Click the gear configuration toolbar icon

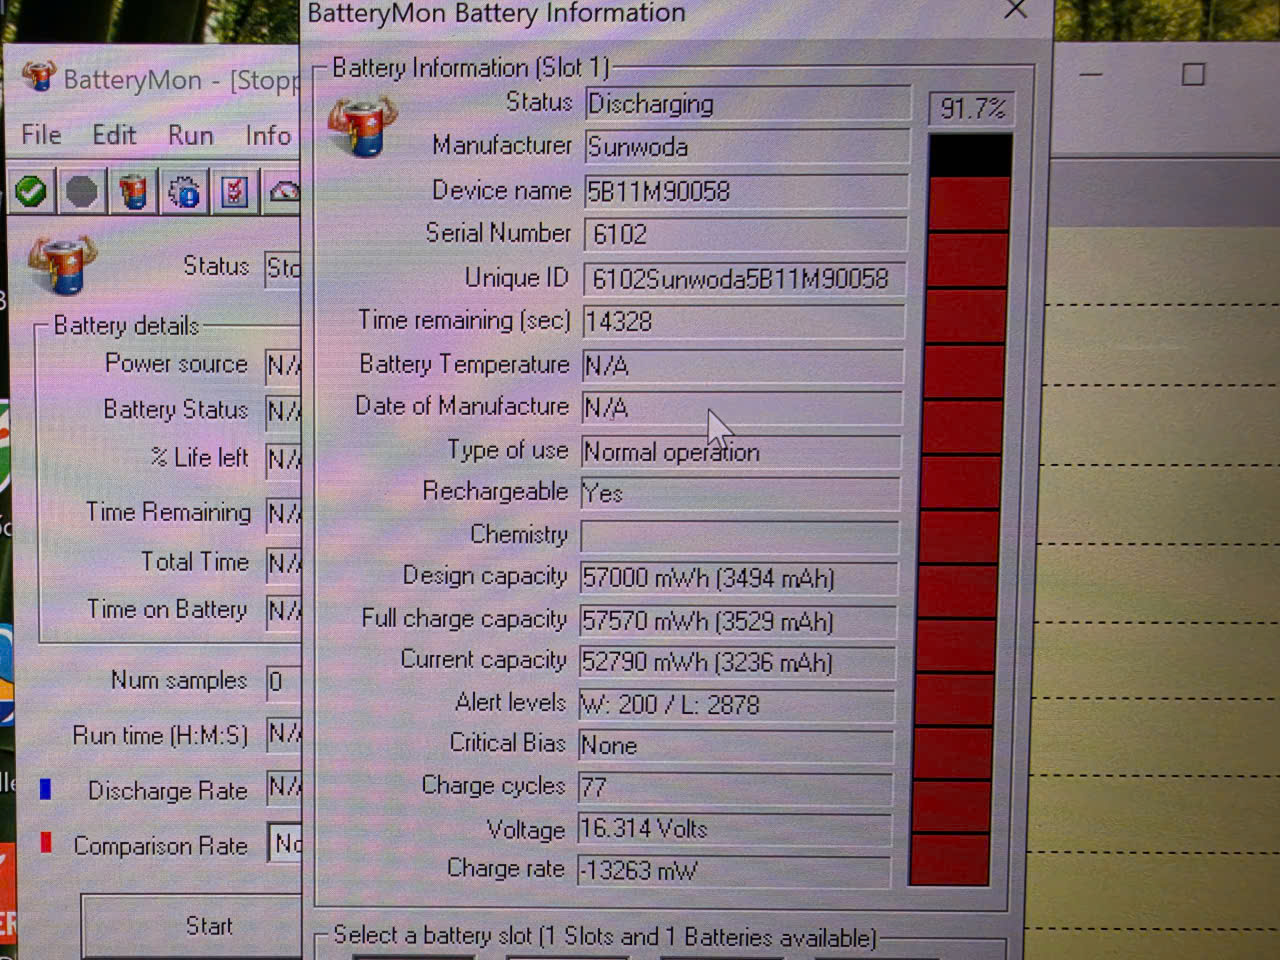point(184,192)
